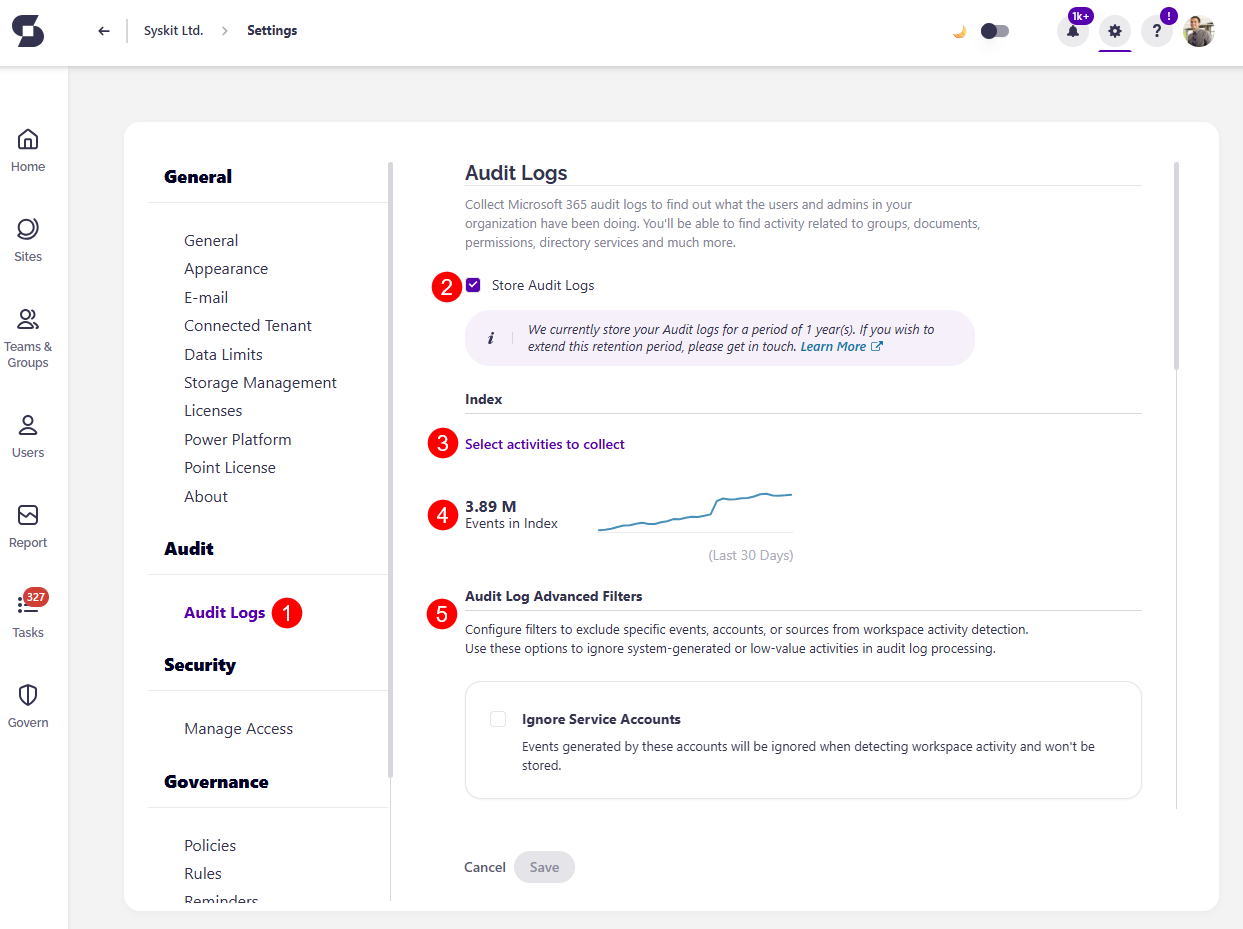Click the Syskit logo icon
The width and height of the screenshot is (1243, 929).
[27, 31]
